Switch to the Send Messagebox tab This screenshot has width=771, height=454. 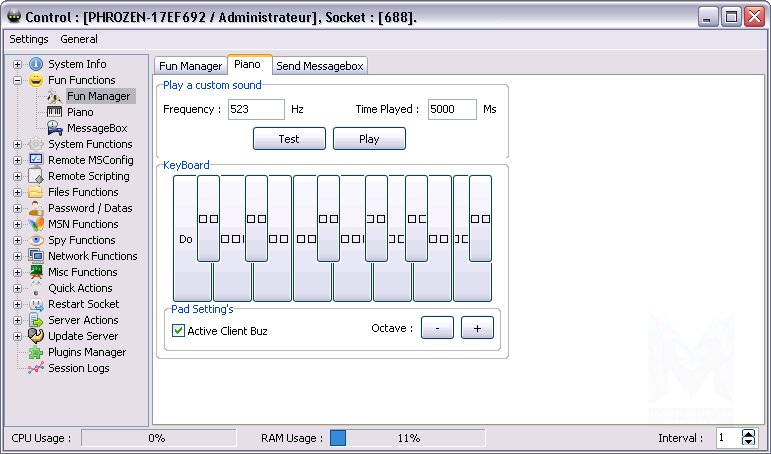[x=321, y=66]
